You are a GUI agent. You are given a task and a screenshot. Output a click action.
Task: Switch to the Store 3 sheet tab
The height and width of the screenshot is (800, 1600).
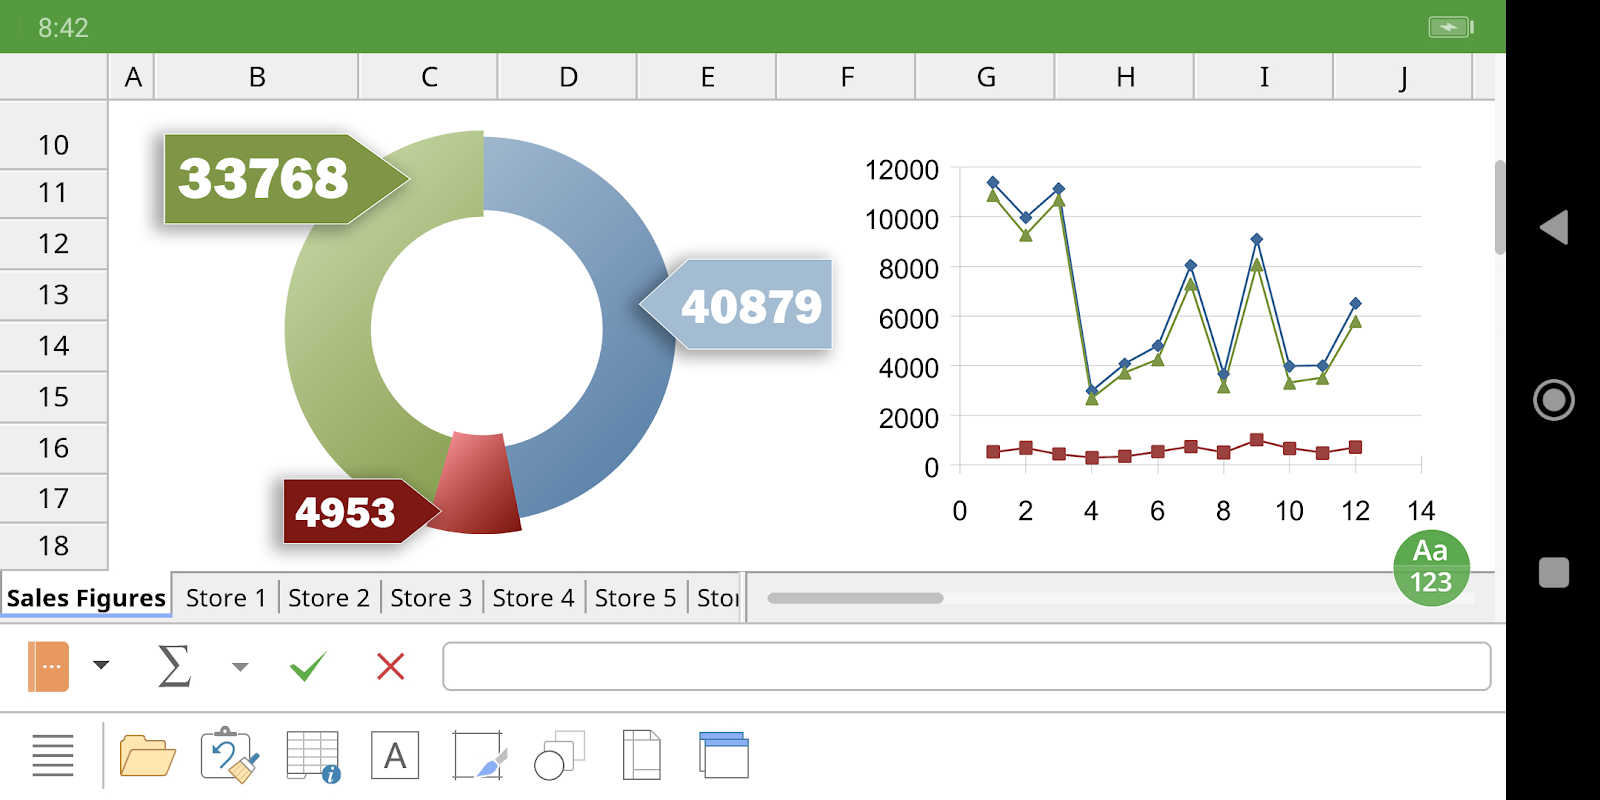[431, 598]
